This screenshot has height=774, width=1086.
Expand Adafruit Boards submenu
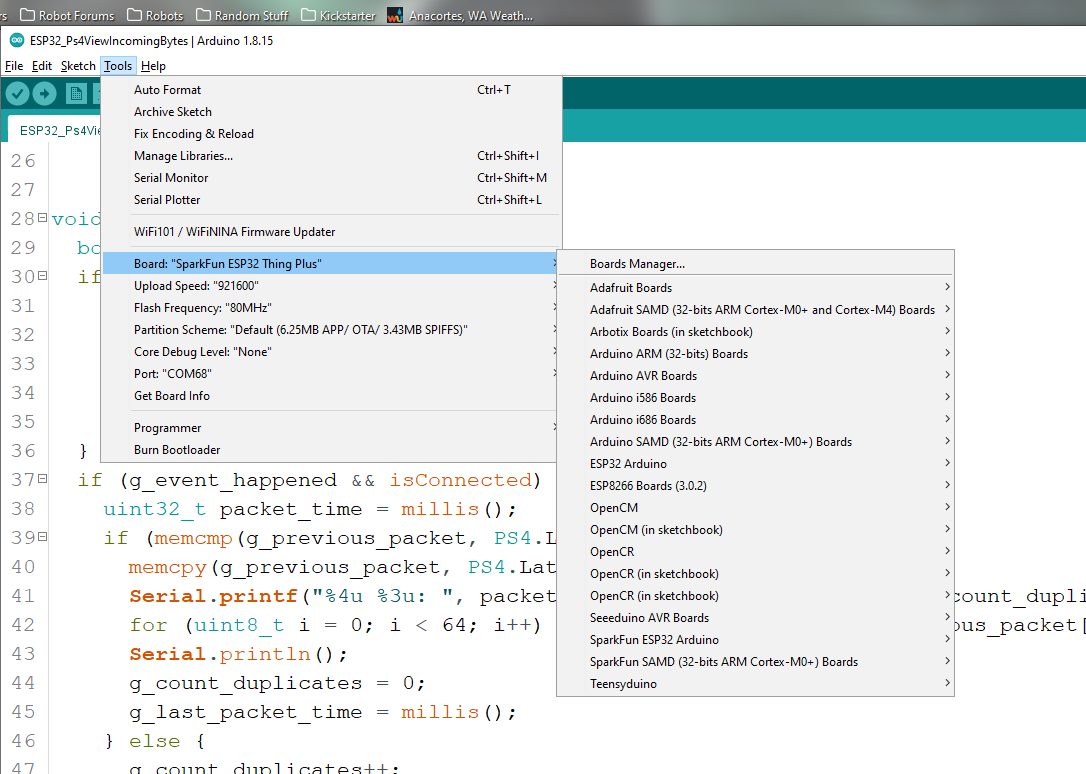coord(756,288)
